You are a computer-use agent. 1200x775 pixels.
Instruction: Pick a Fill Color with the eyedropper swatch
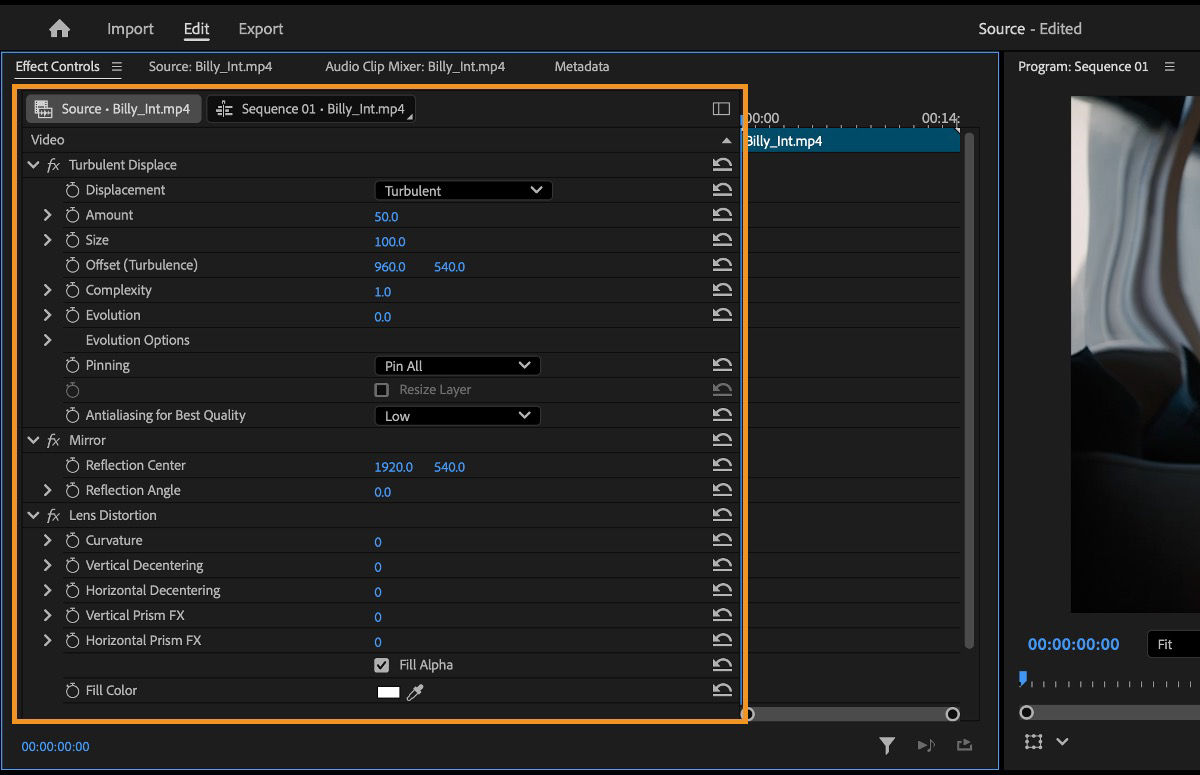416,691
